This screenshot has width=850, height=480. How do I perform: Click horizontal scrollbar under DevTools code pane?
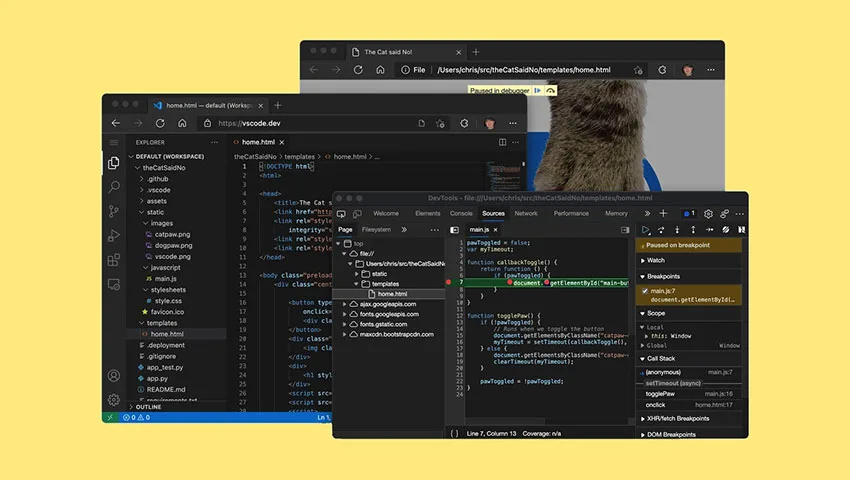pos(505,421)
